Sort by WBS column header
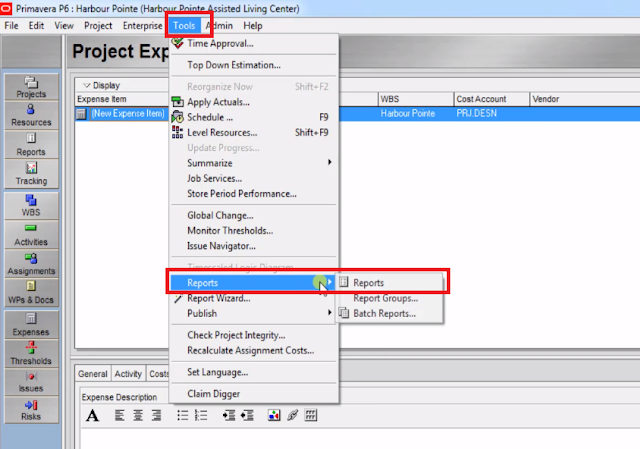640x449 pixels. (416, 99)
